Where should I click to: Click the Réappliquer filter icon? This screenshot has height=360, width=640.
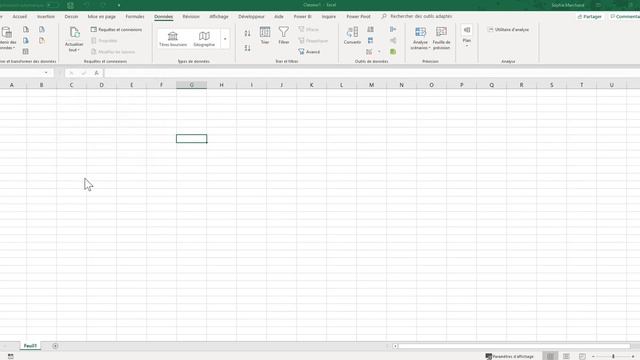tap(313, 40)
